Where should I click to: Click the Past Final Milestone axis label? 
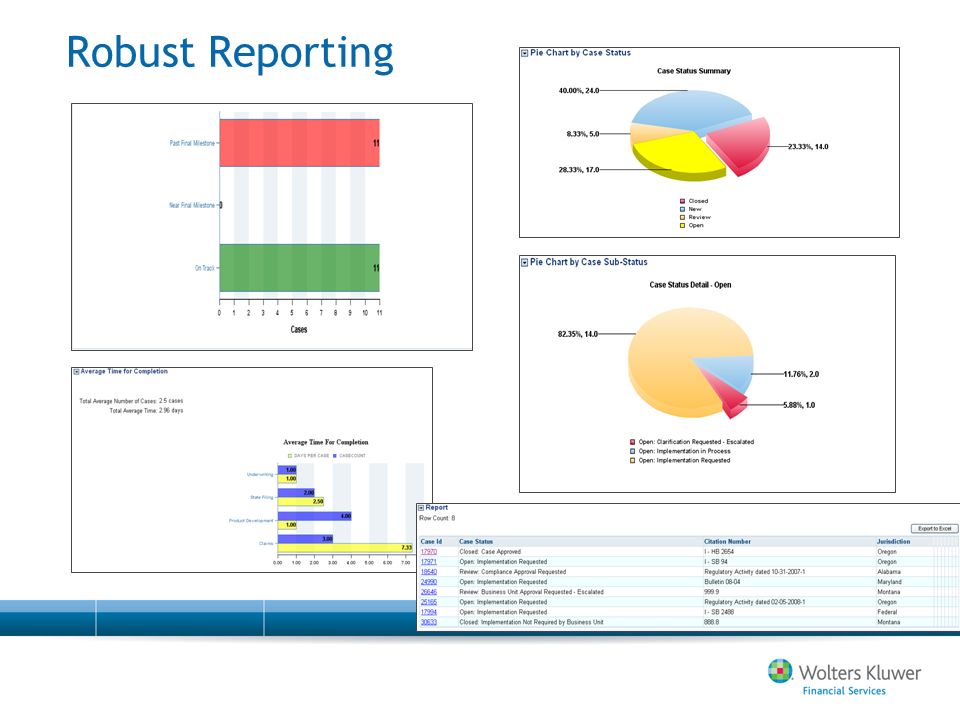tap(192, 143)
